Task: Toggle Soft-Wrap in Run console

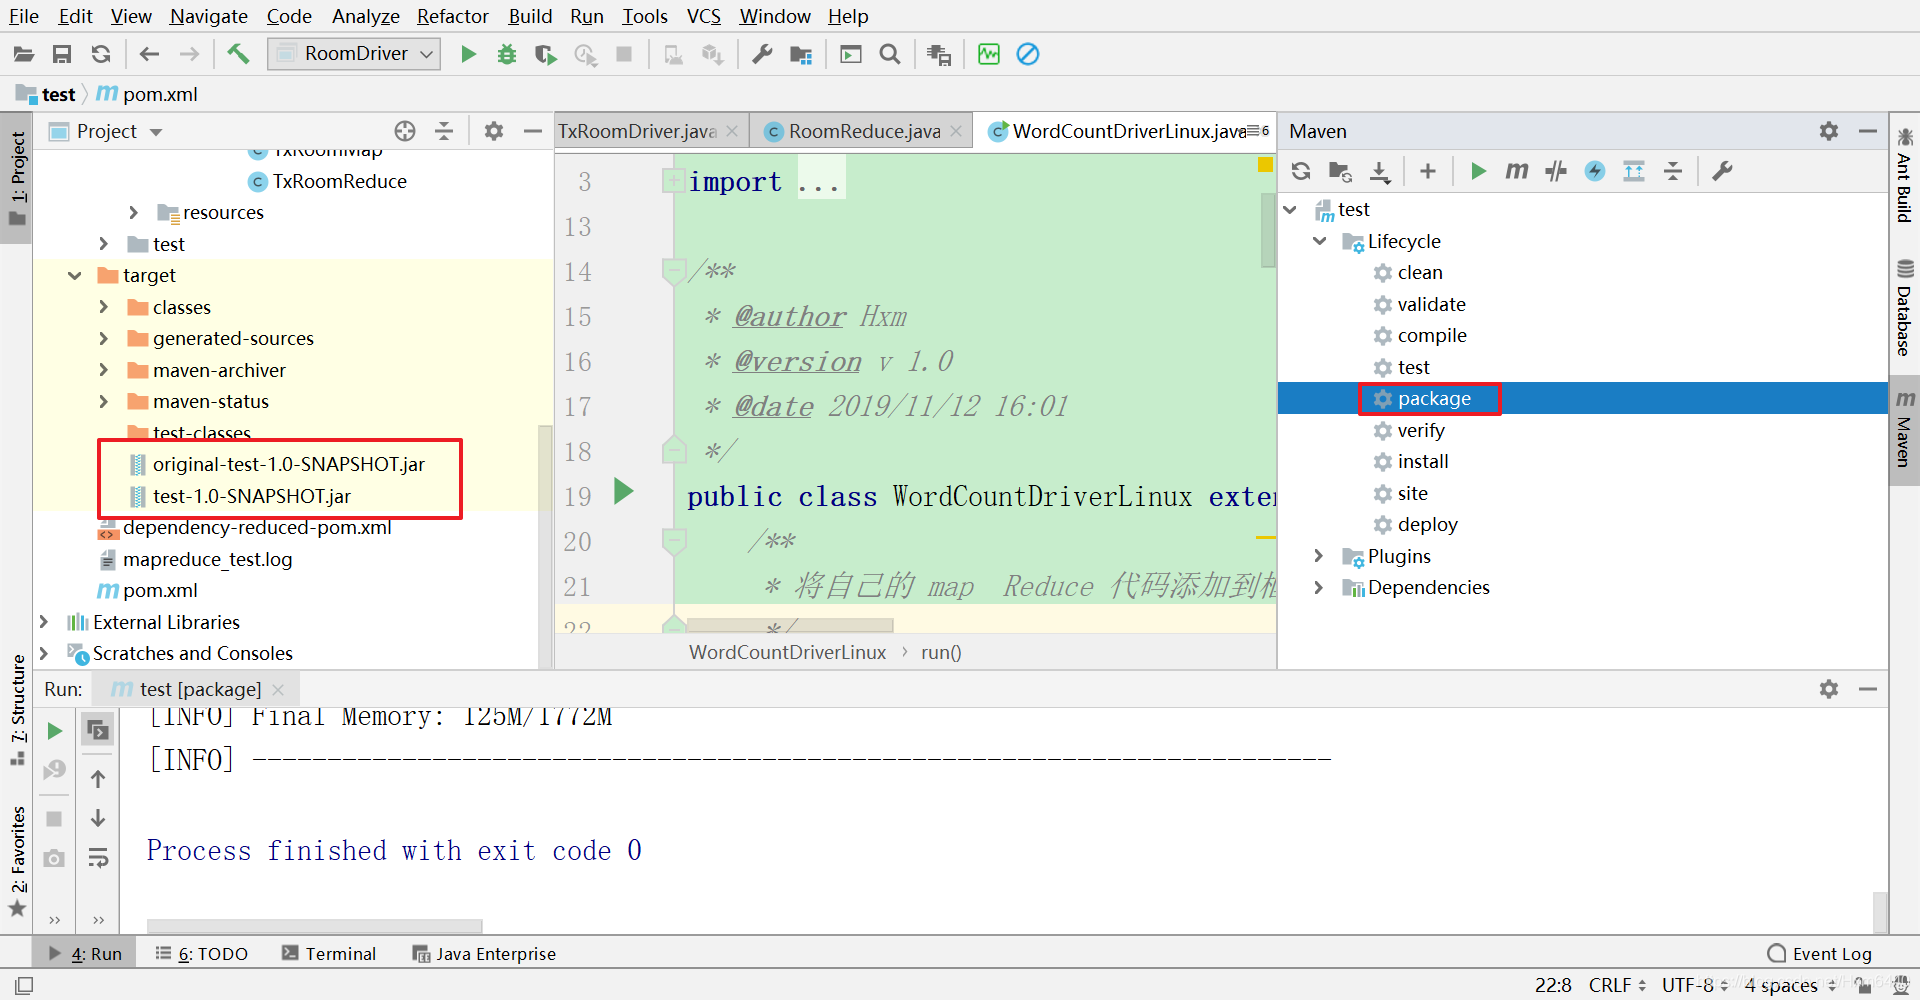Action: pyautogui.click(x=98, y=858)
